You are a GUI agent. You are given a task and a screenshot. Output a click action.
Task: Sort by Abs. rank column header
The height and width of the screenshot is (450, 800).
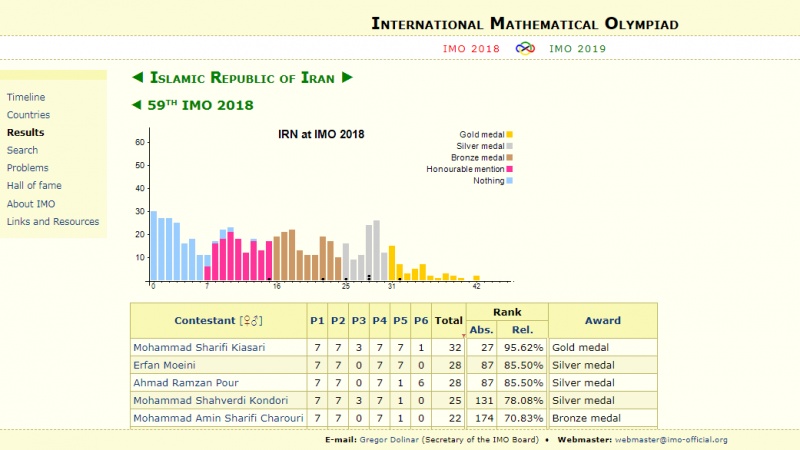(482, 330)
